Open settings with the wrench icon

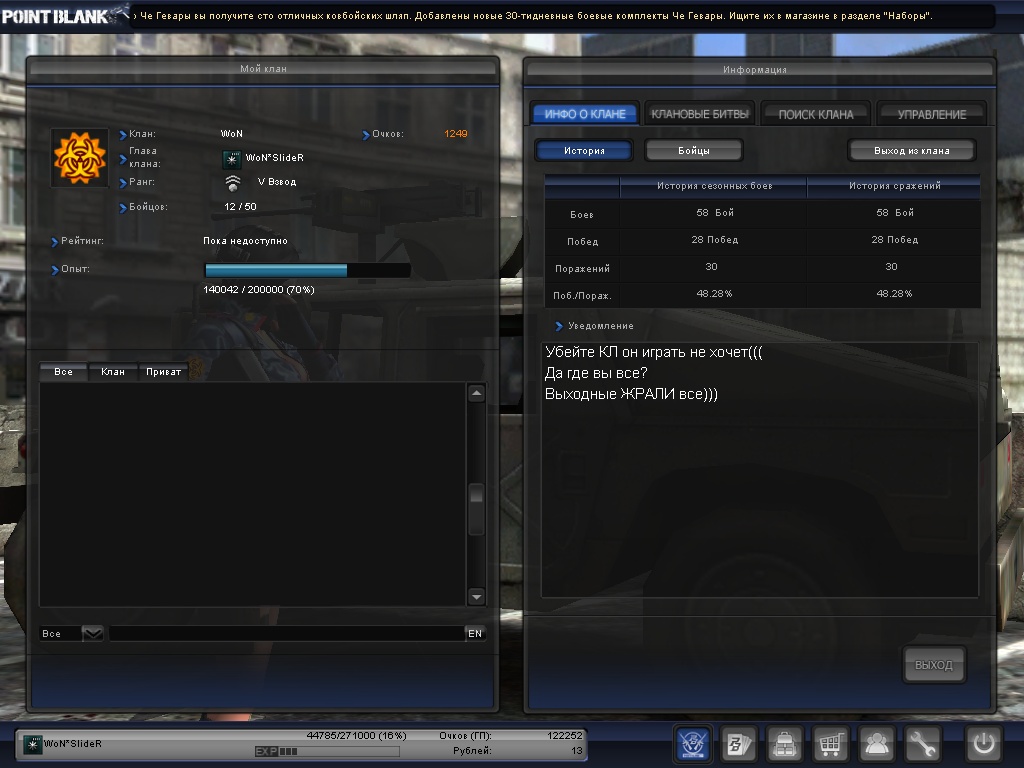[x=923, y=743]
